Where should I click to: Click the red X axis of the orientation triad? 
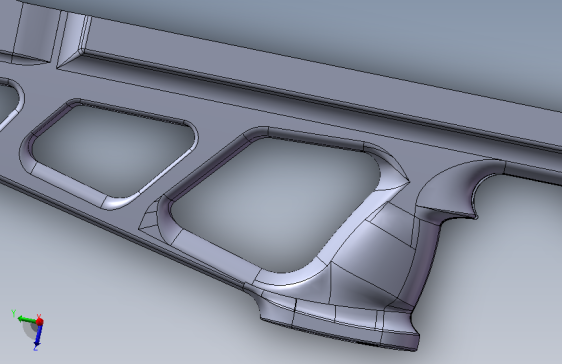[39, 321]
